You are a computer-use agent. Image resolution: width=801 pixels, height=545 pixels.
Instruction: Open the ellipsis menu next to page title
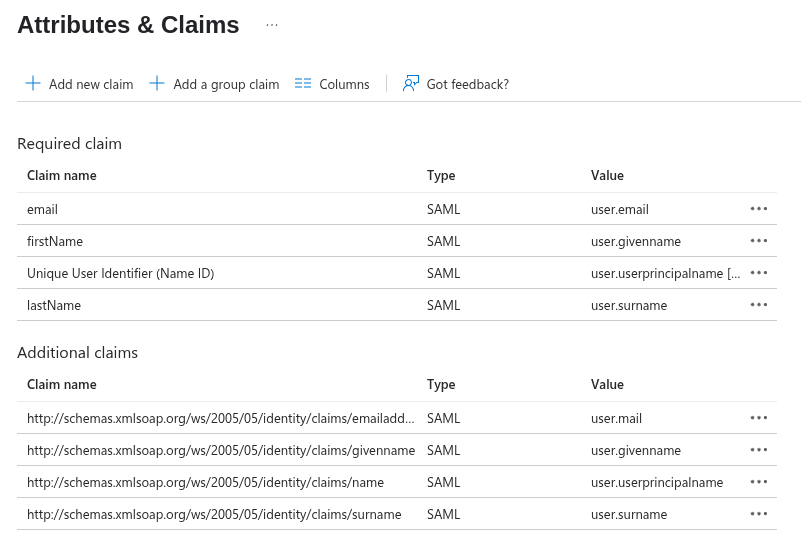point(272,25)
